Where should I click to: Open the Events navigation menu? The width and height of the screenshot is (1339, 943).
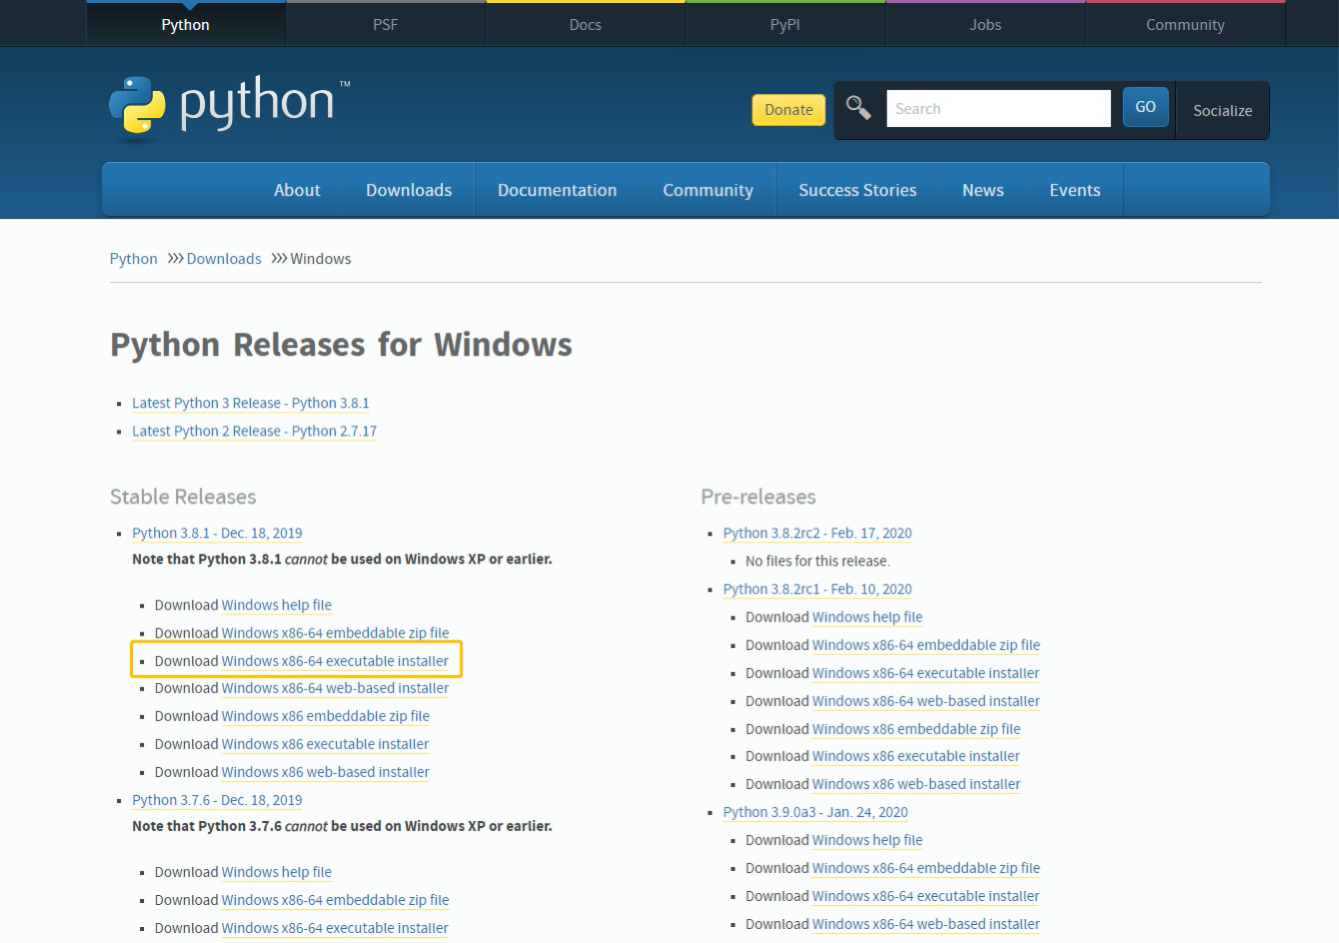1075,190
